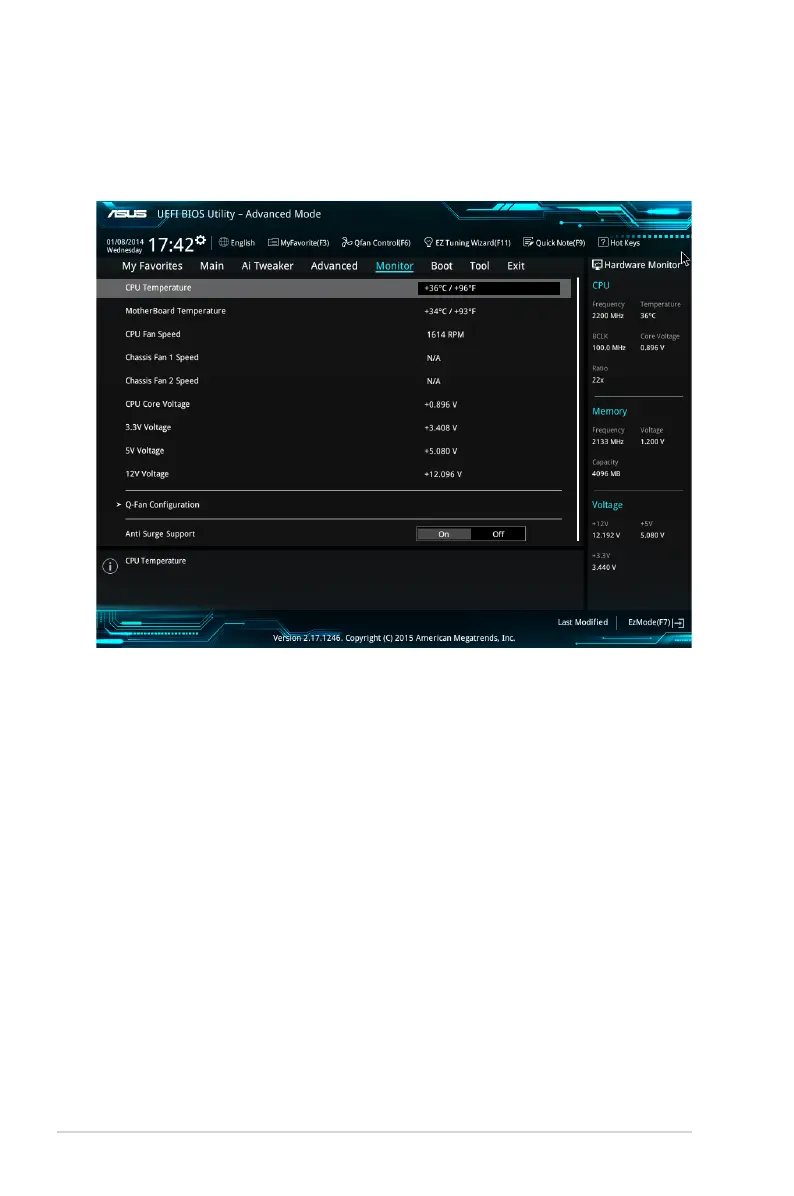Click the globe language icon
The image size is (794, 1196).
coord(223,242)
